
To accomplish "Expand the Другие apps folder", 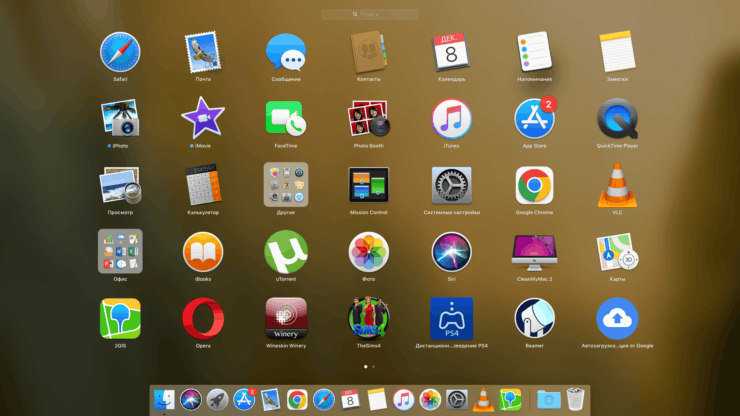I will coord(286,185).
